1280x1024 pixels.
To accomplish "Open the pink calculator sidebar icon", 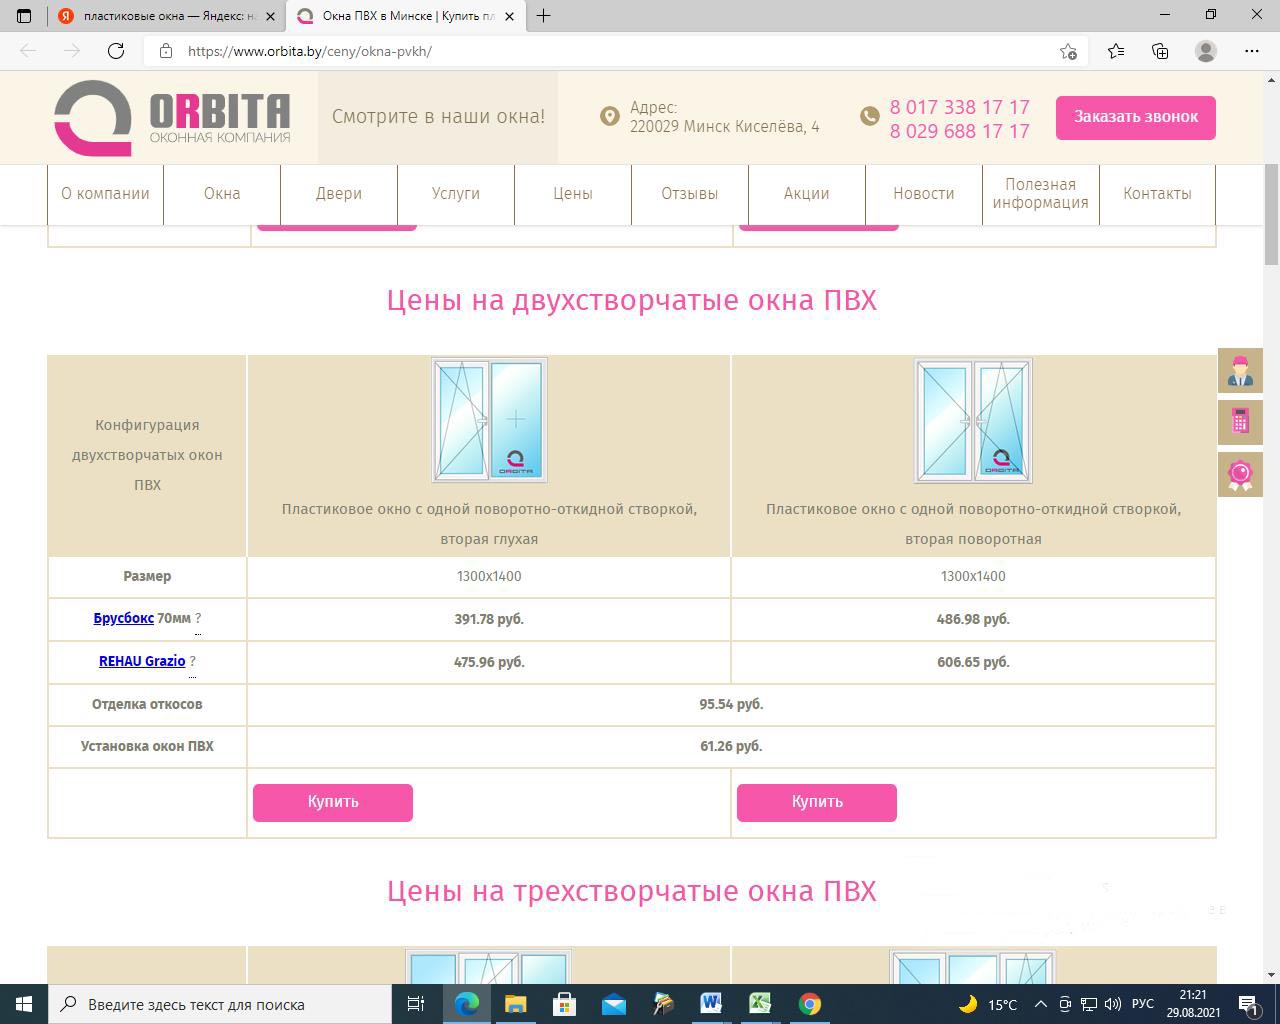I will pyautogui.click(x=1240, y=422).
